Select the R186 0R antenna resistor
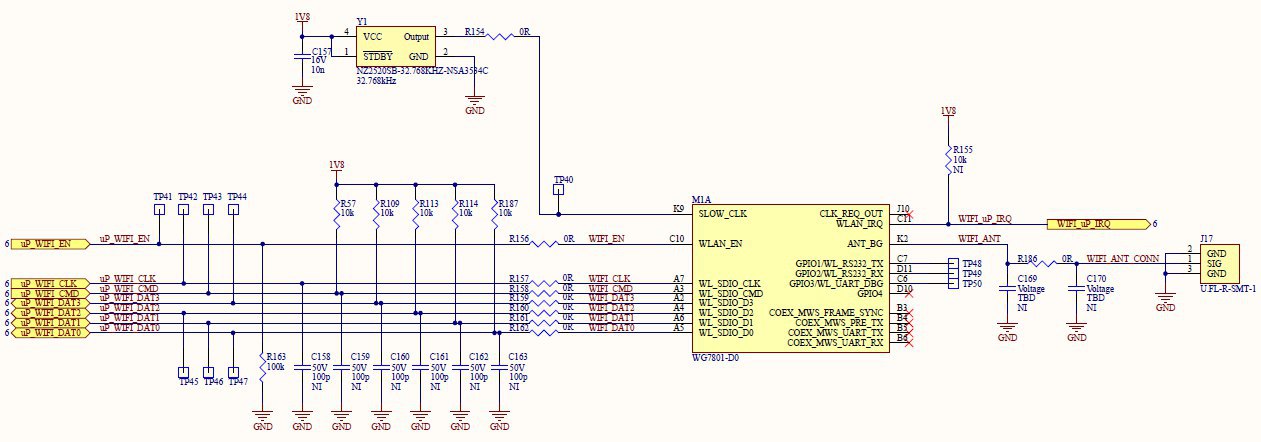Screen dimensions: 1261x442 point(1042,264)
